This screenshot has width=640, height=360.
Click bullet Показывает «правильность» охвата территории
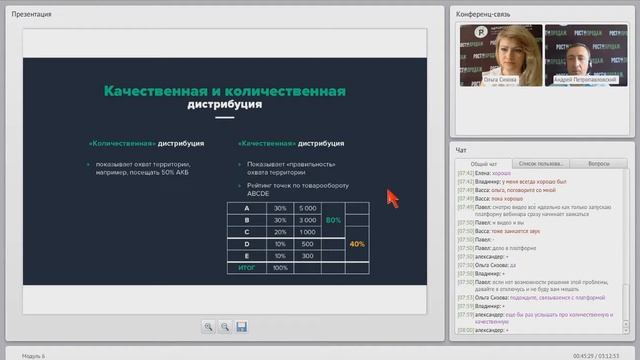[x=291, y=168]
